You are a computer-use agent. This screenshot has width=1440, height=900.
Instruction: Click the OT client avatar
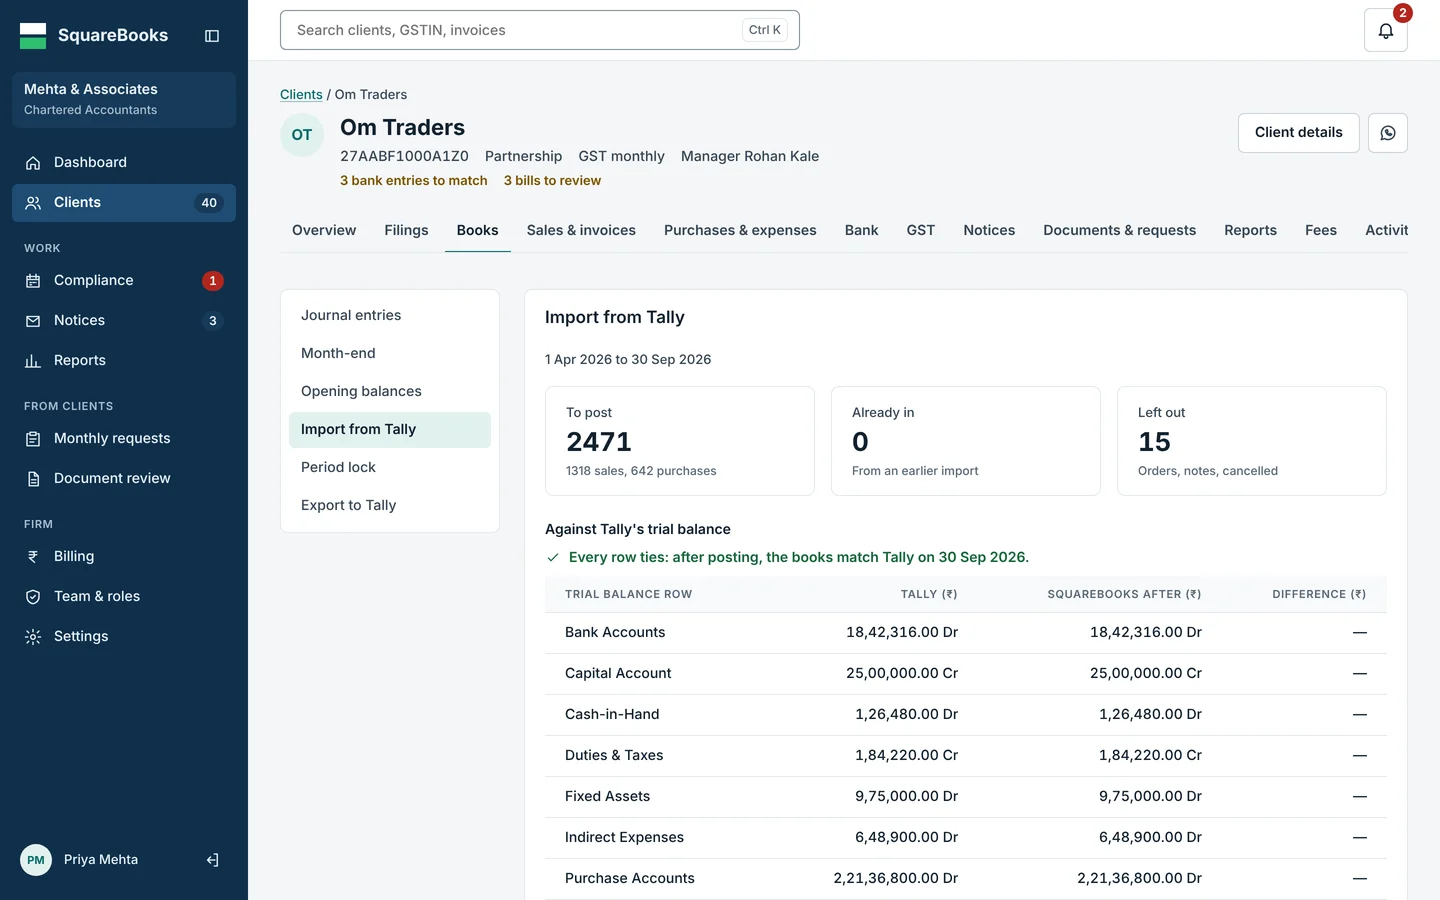click(x=302, y=135)
